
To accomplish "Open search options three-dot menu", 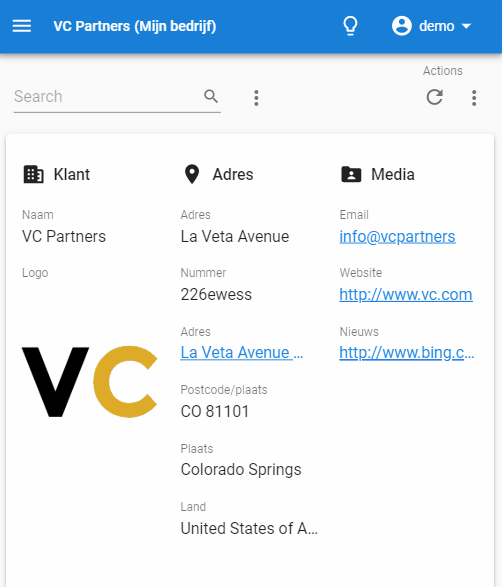I will coord(256,98).
